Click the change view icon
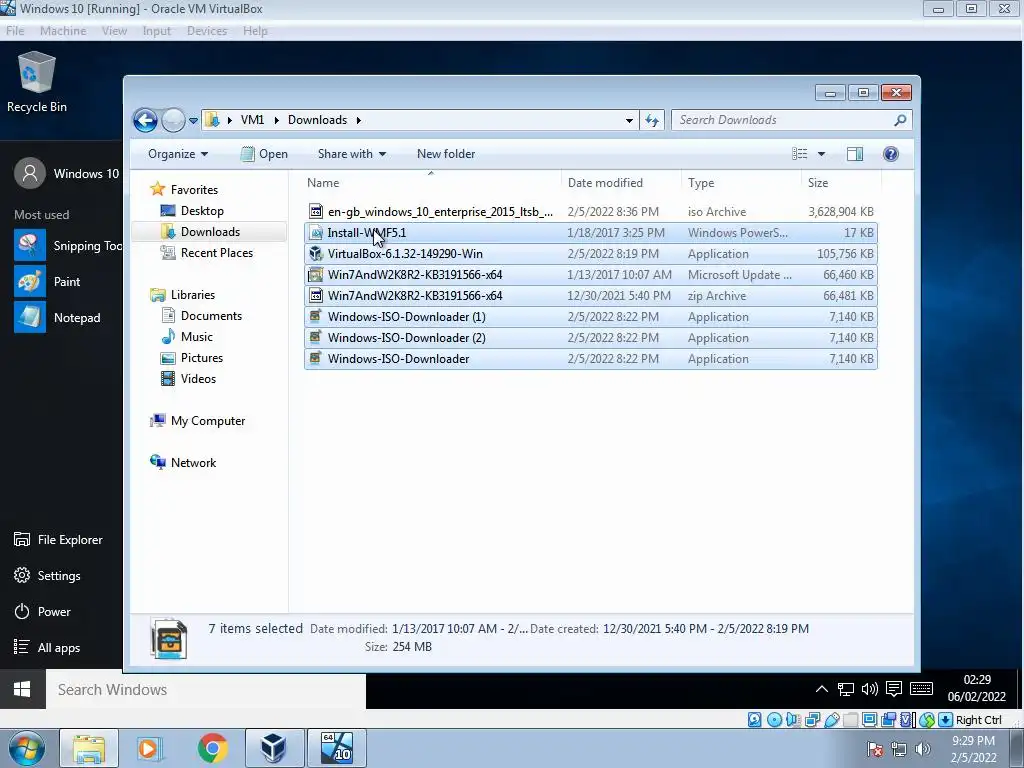Viewport: 1024px width, 768px height. tap(799, 154)
